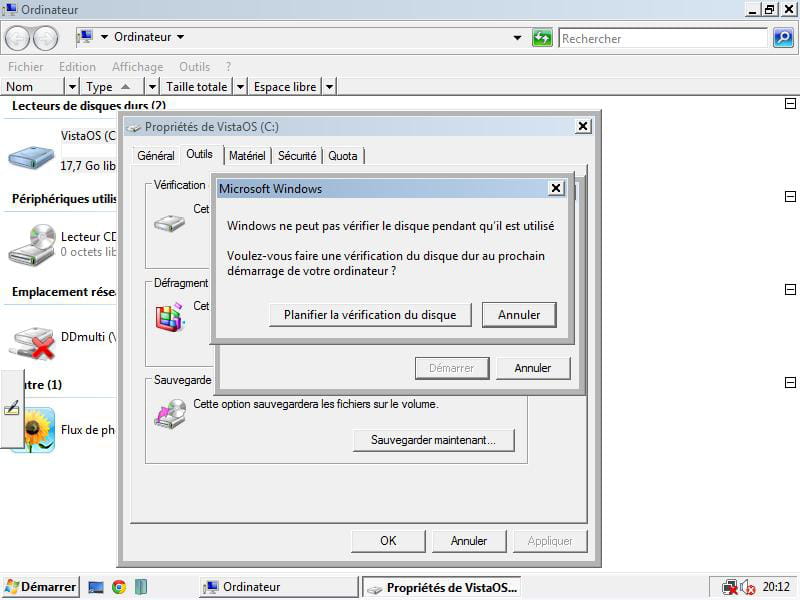800x600 pixels.
Task: Select the VistaOS (C:) drive icon
Action: point(31,156)
